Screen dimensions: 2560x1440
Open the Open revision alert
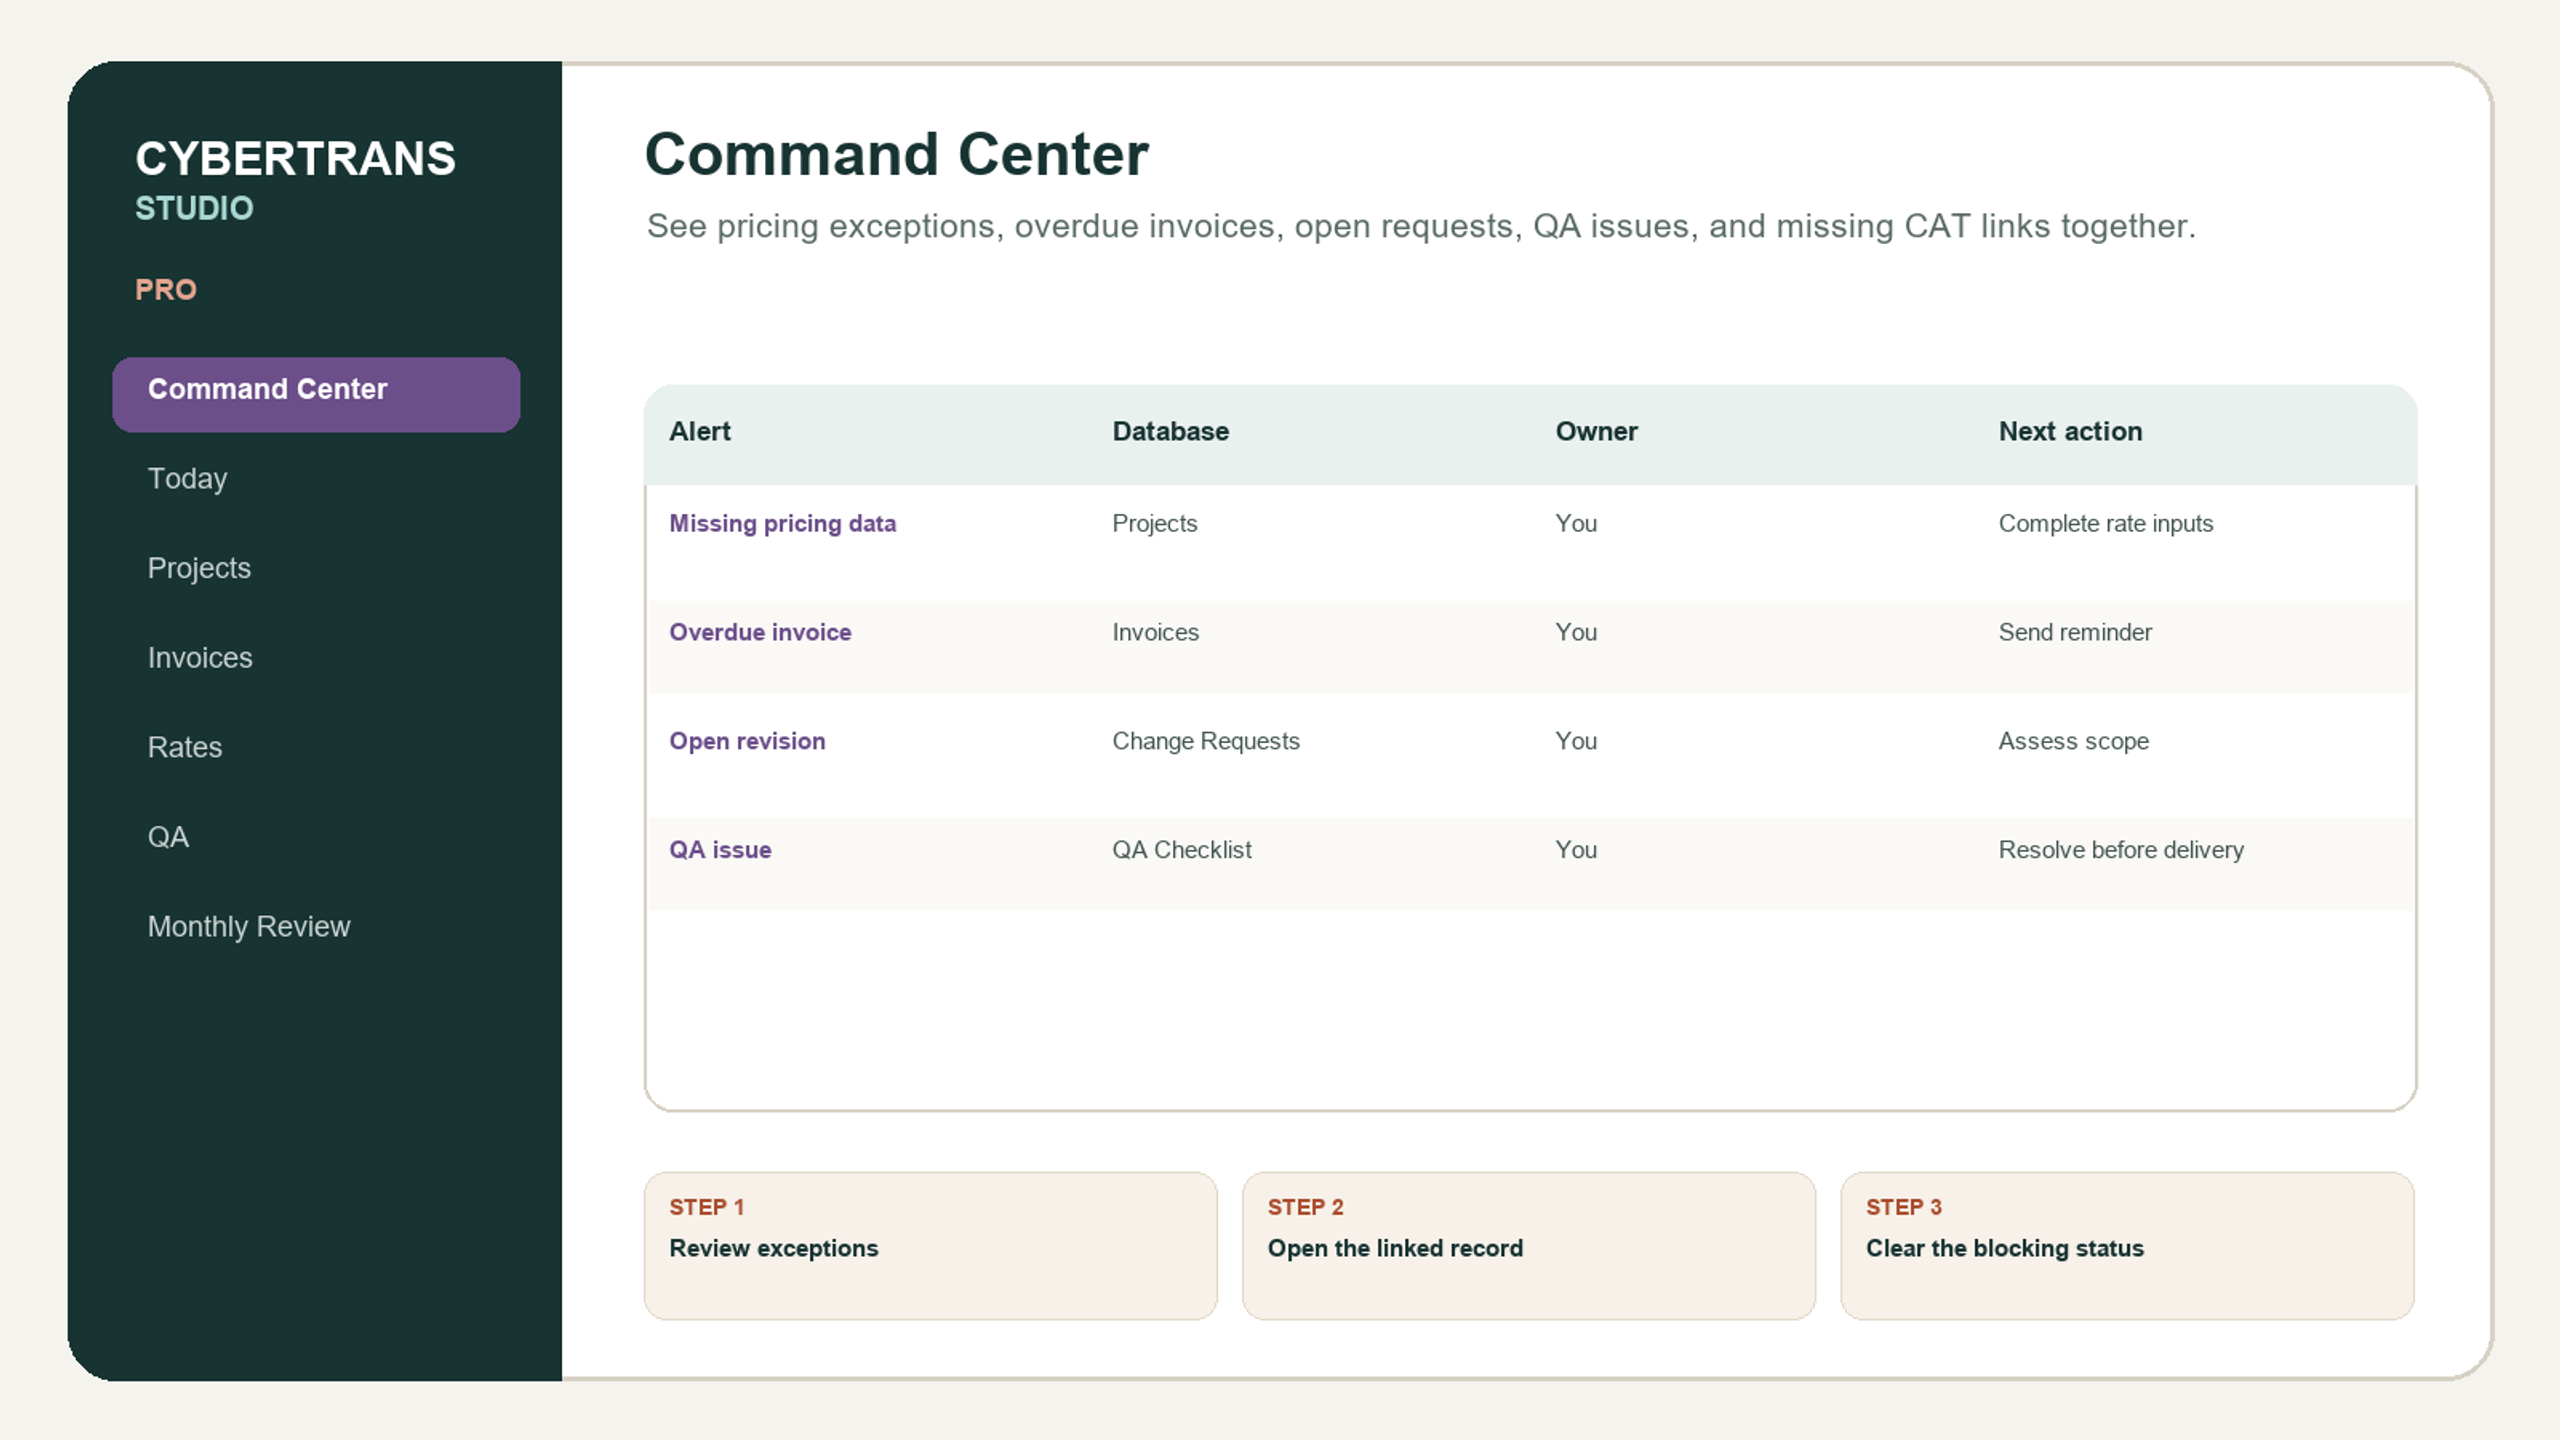tap(747, 741)
